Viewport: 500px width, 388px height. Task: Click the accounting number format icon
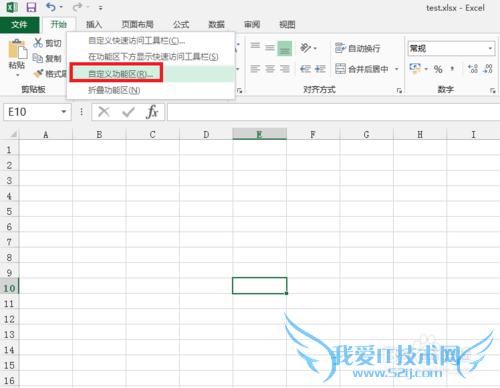(x=415, y=68)
